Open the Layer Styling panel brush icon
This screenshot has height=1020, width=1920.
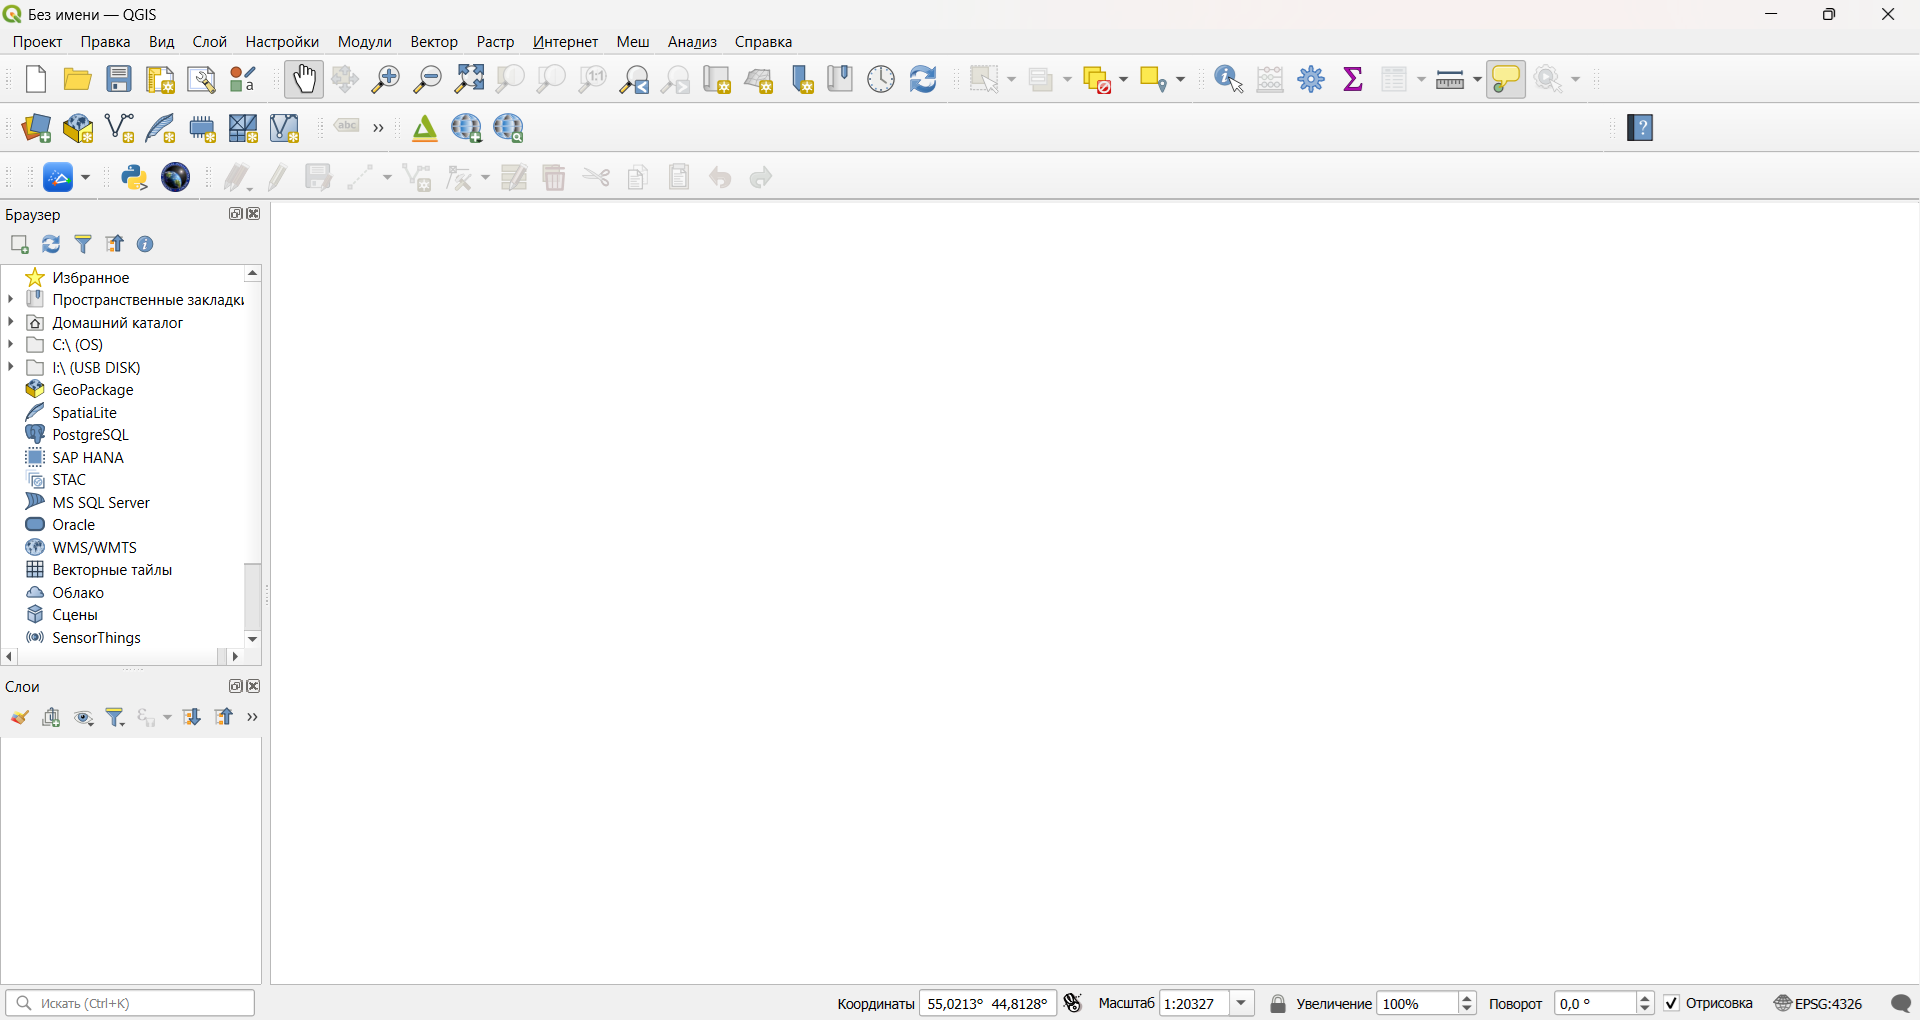click(x=20, y=718)
